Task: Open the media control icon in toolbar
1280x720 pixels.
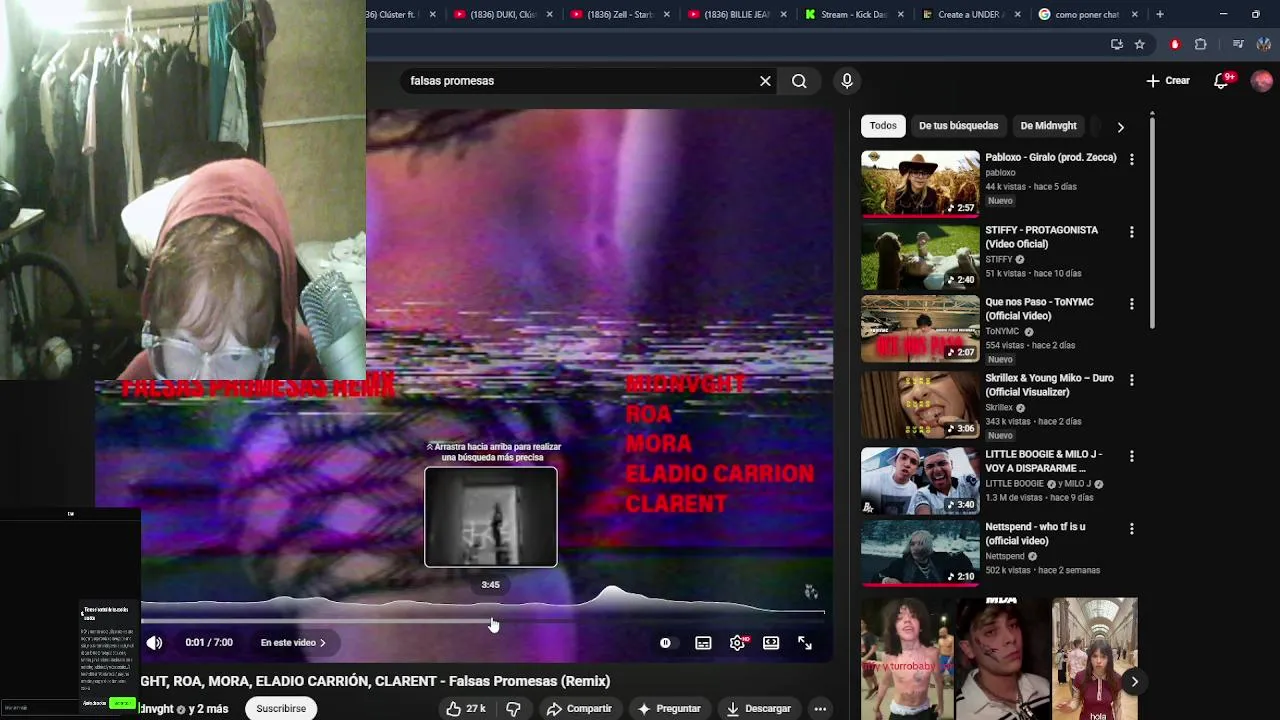Action: point(1238,44)
